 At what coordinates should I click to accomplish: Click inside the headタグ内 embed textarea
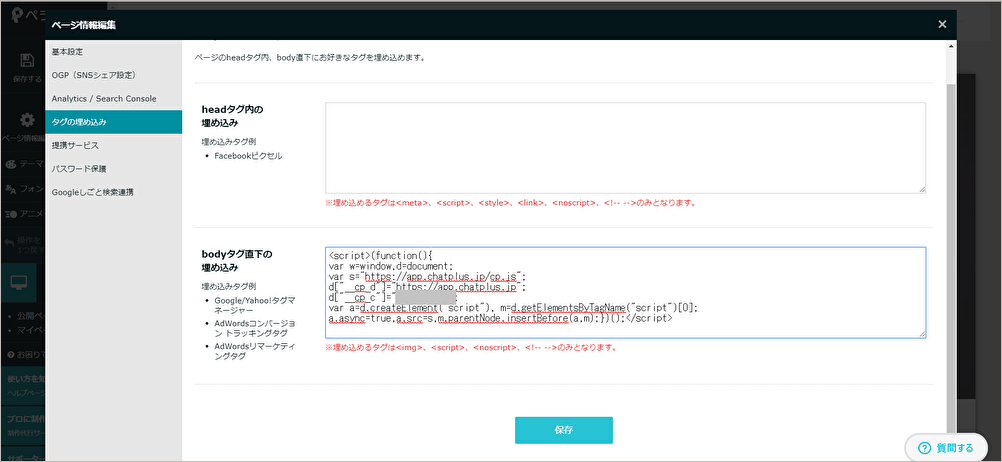[x=625, y=147]
